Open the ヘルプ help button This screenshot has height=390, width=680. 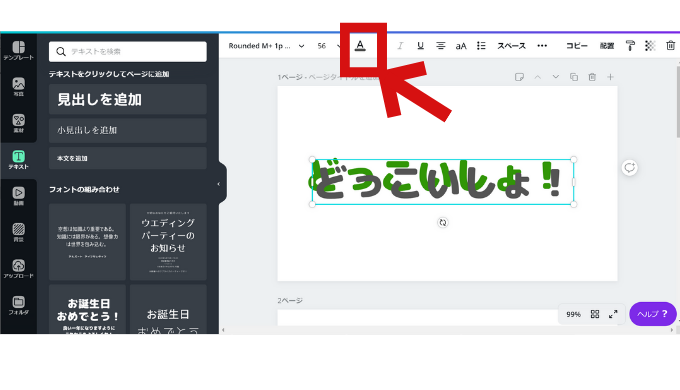653,314
